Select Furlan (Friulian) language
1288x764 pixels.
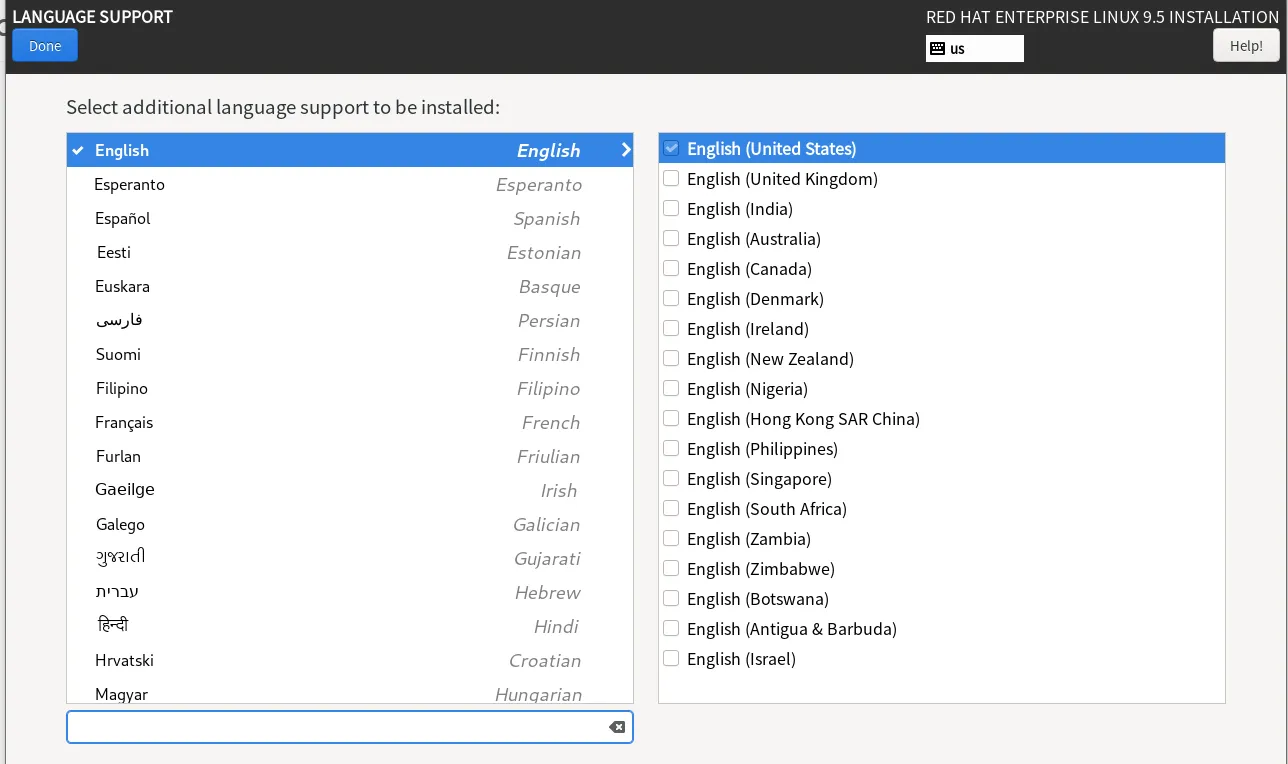pyautogui.click(x=350, y=456)
